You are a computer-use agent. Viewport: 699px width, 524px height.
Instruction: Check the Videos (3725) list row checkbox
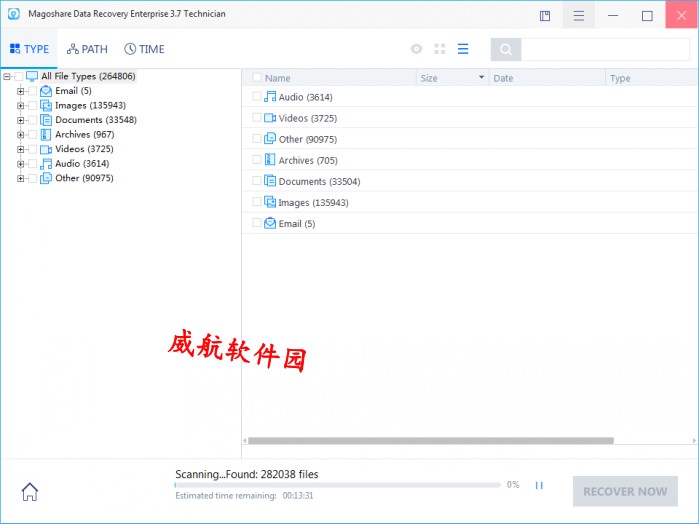257,117
